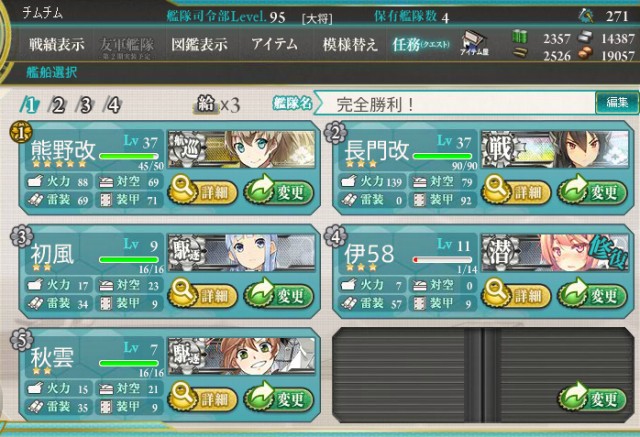Open 模様替え furniture menu
The image size is (640, 437).
tap(349, 44)
